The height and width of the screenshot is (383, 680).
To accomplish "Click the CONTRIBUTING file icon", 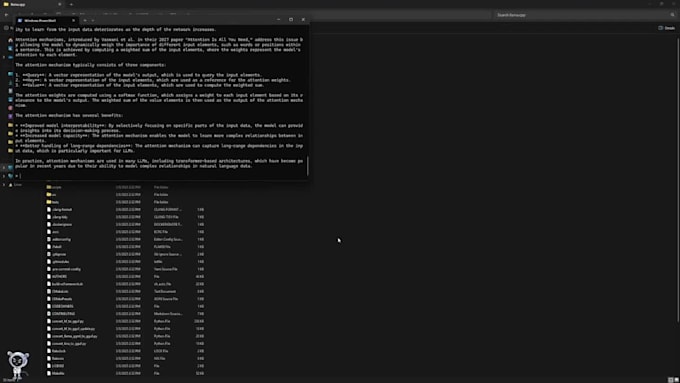I will click(x=49, y=314).
